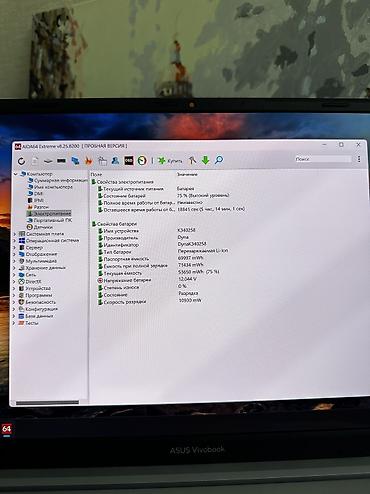Open the three-dot menu beside the search box
Image resolution: width=370 pixels, height=494 pixels.
(359, 159)
